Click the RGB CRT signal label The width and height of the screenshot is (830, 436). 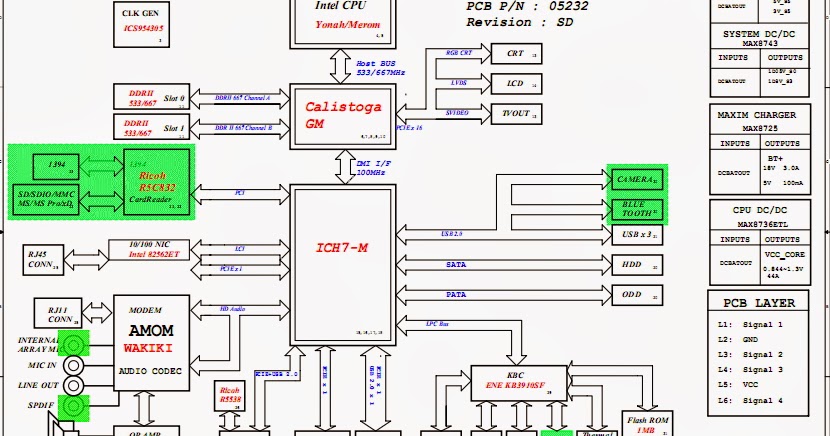pyautogui.click(x=458, y=53)
